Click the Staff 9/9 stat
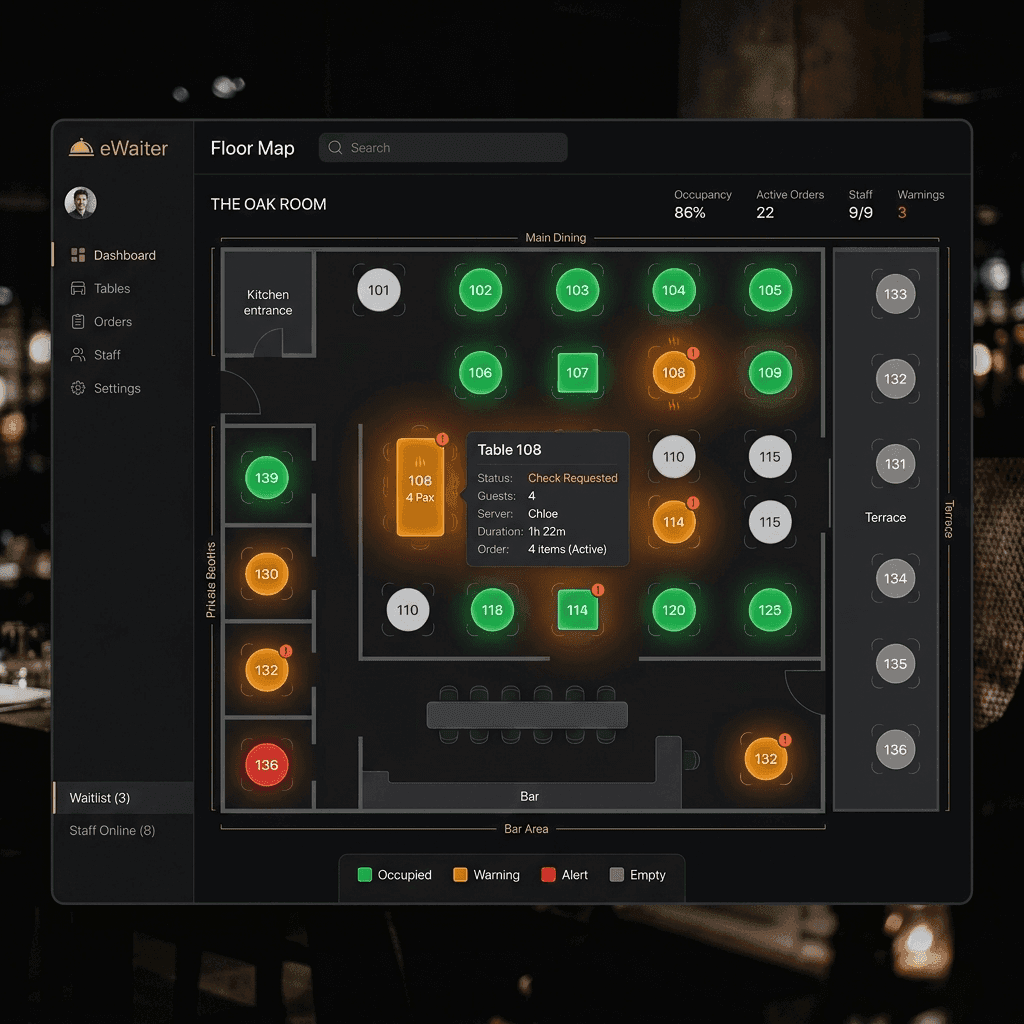The width and height of the screenshot is (1024, 1024). click(861, 204)
